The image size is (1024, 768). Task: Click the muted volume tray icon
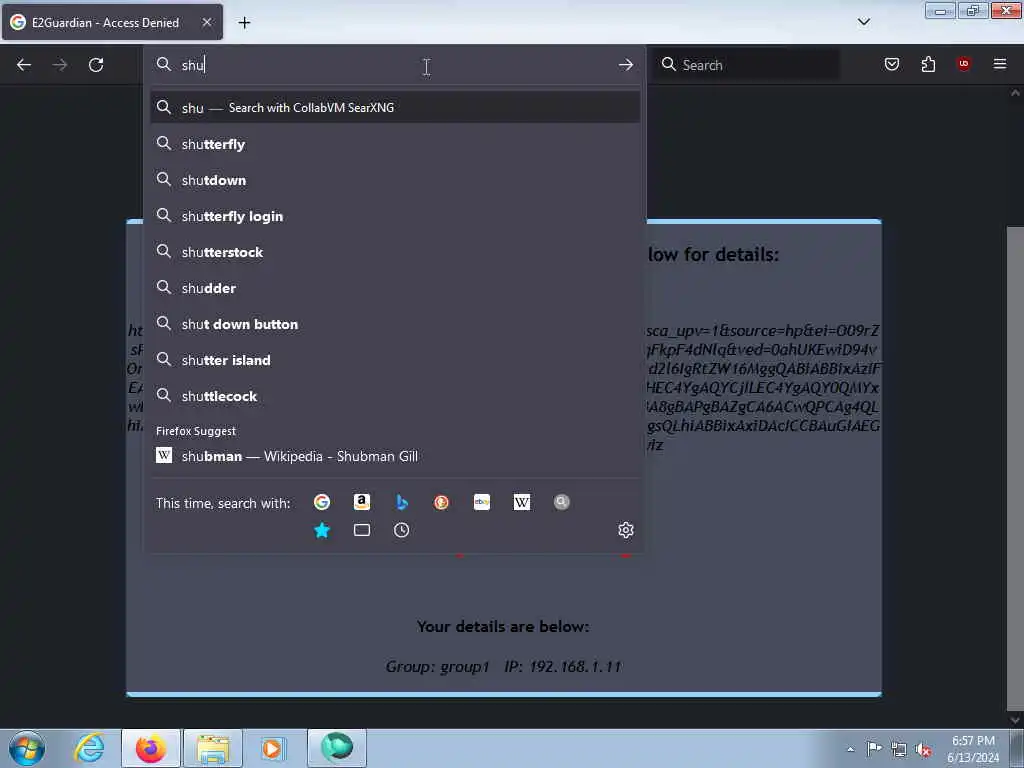click(x=923, y=750)
